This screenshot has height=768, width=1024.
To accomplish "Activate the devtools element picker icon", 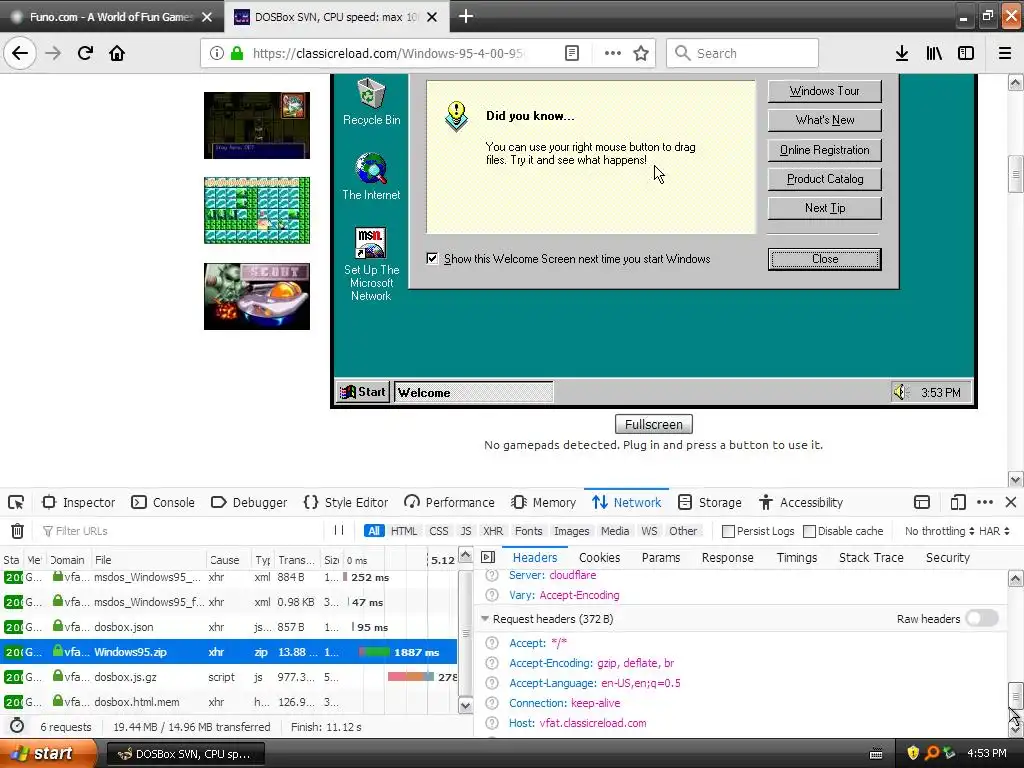I will click(x=16, y=502).
